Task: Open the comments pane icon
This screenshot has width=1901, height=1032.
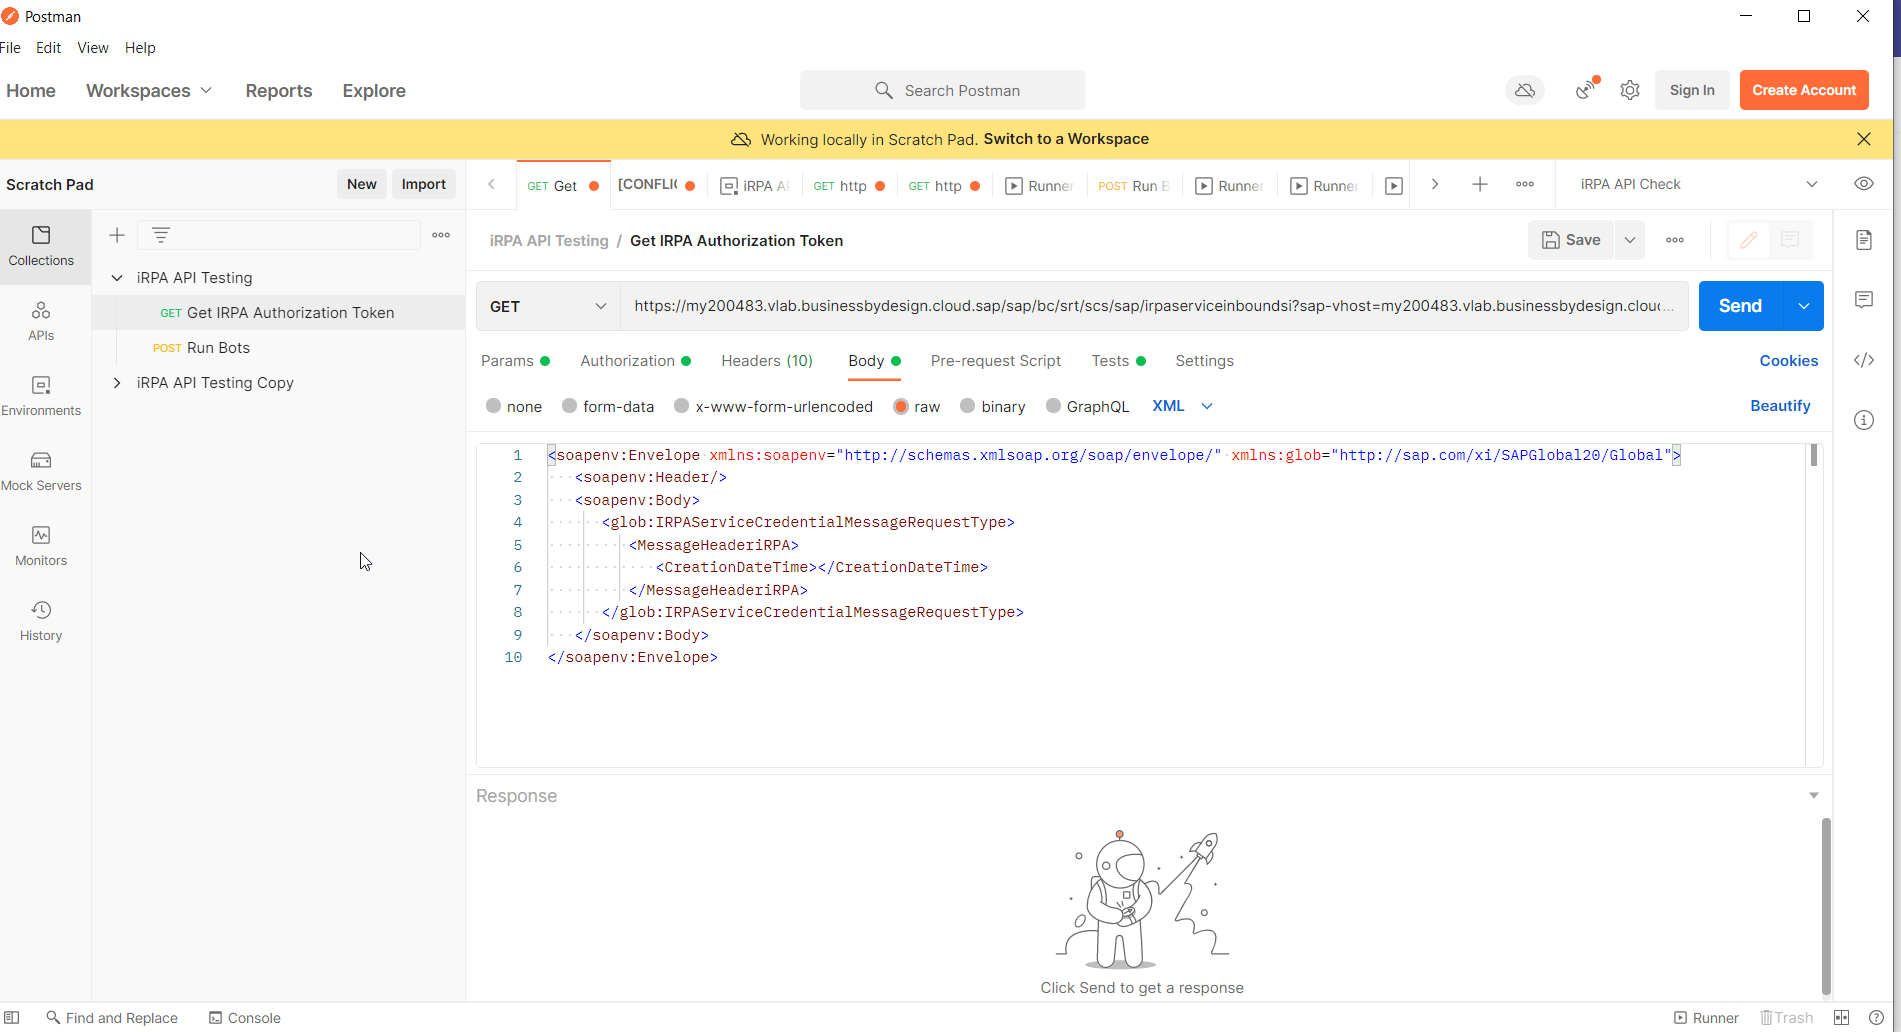Action: tap(1864, 300)
